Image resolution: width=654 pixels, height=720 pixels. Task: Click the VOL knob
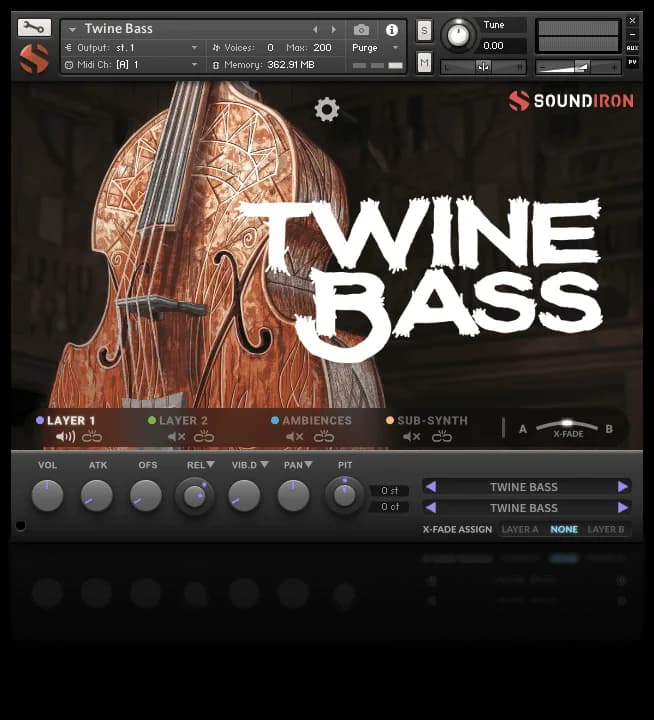47,495
